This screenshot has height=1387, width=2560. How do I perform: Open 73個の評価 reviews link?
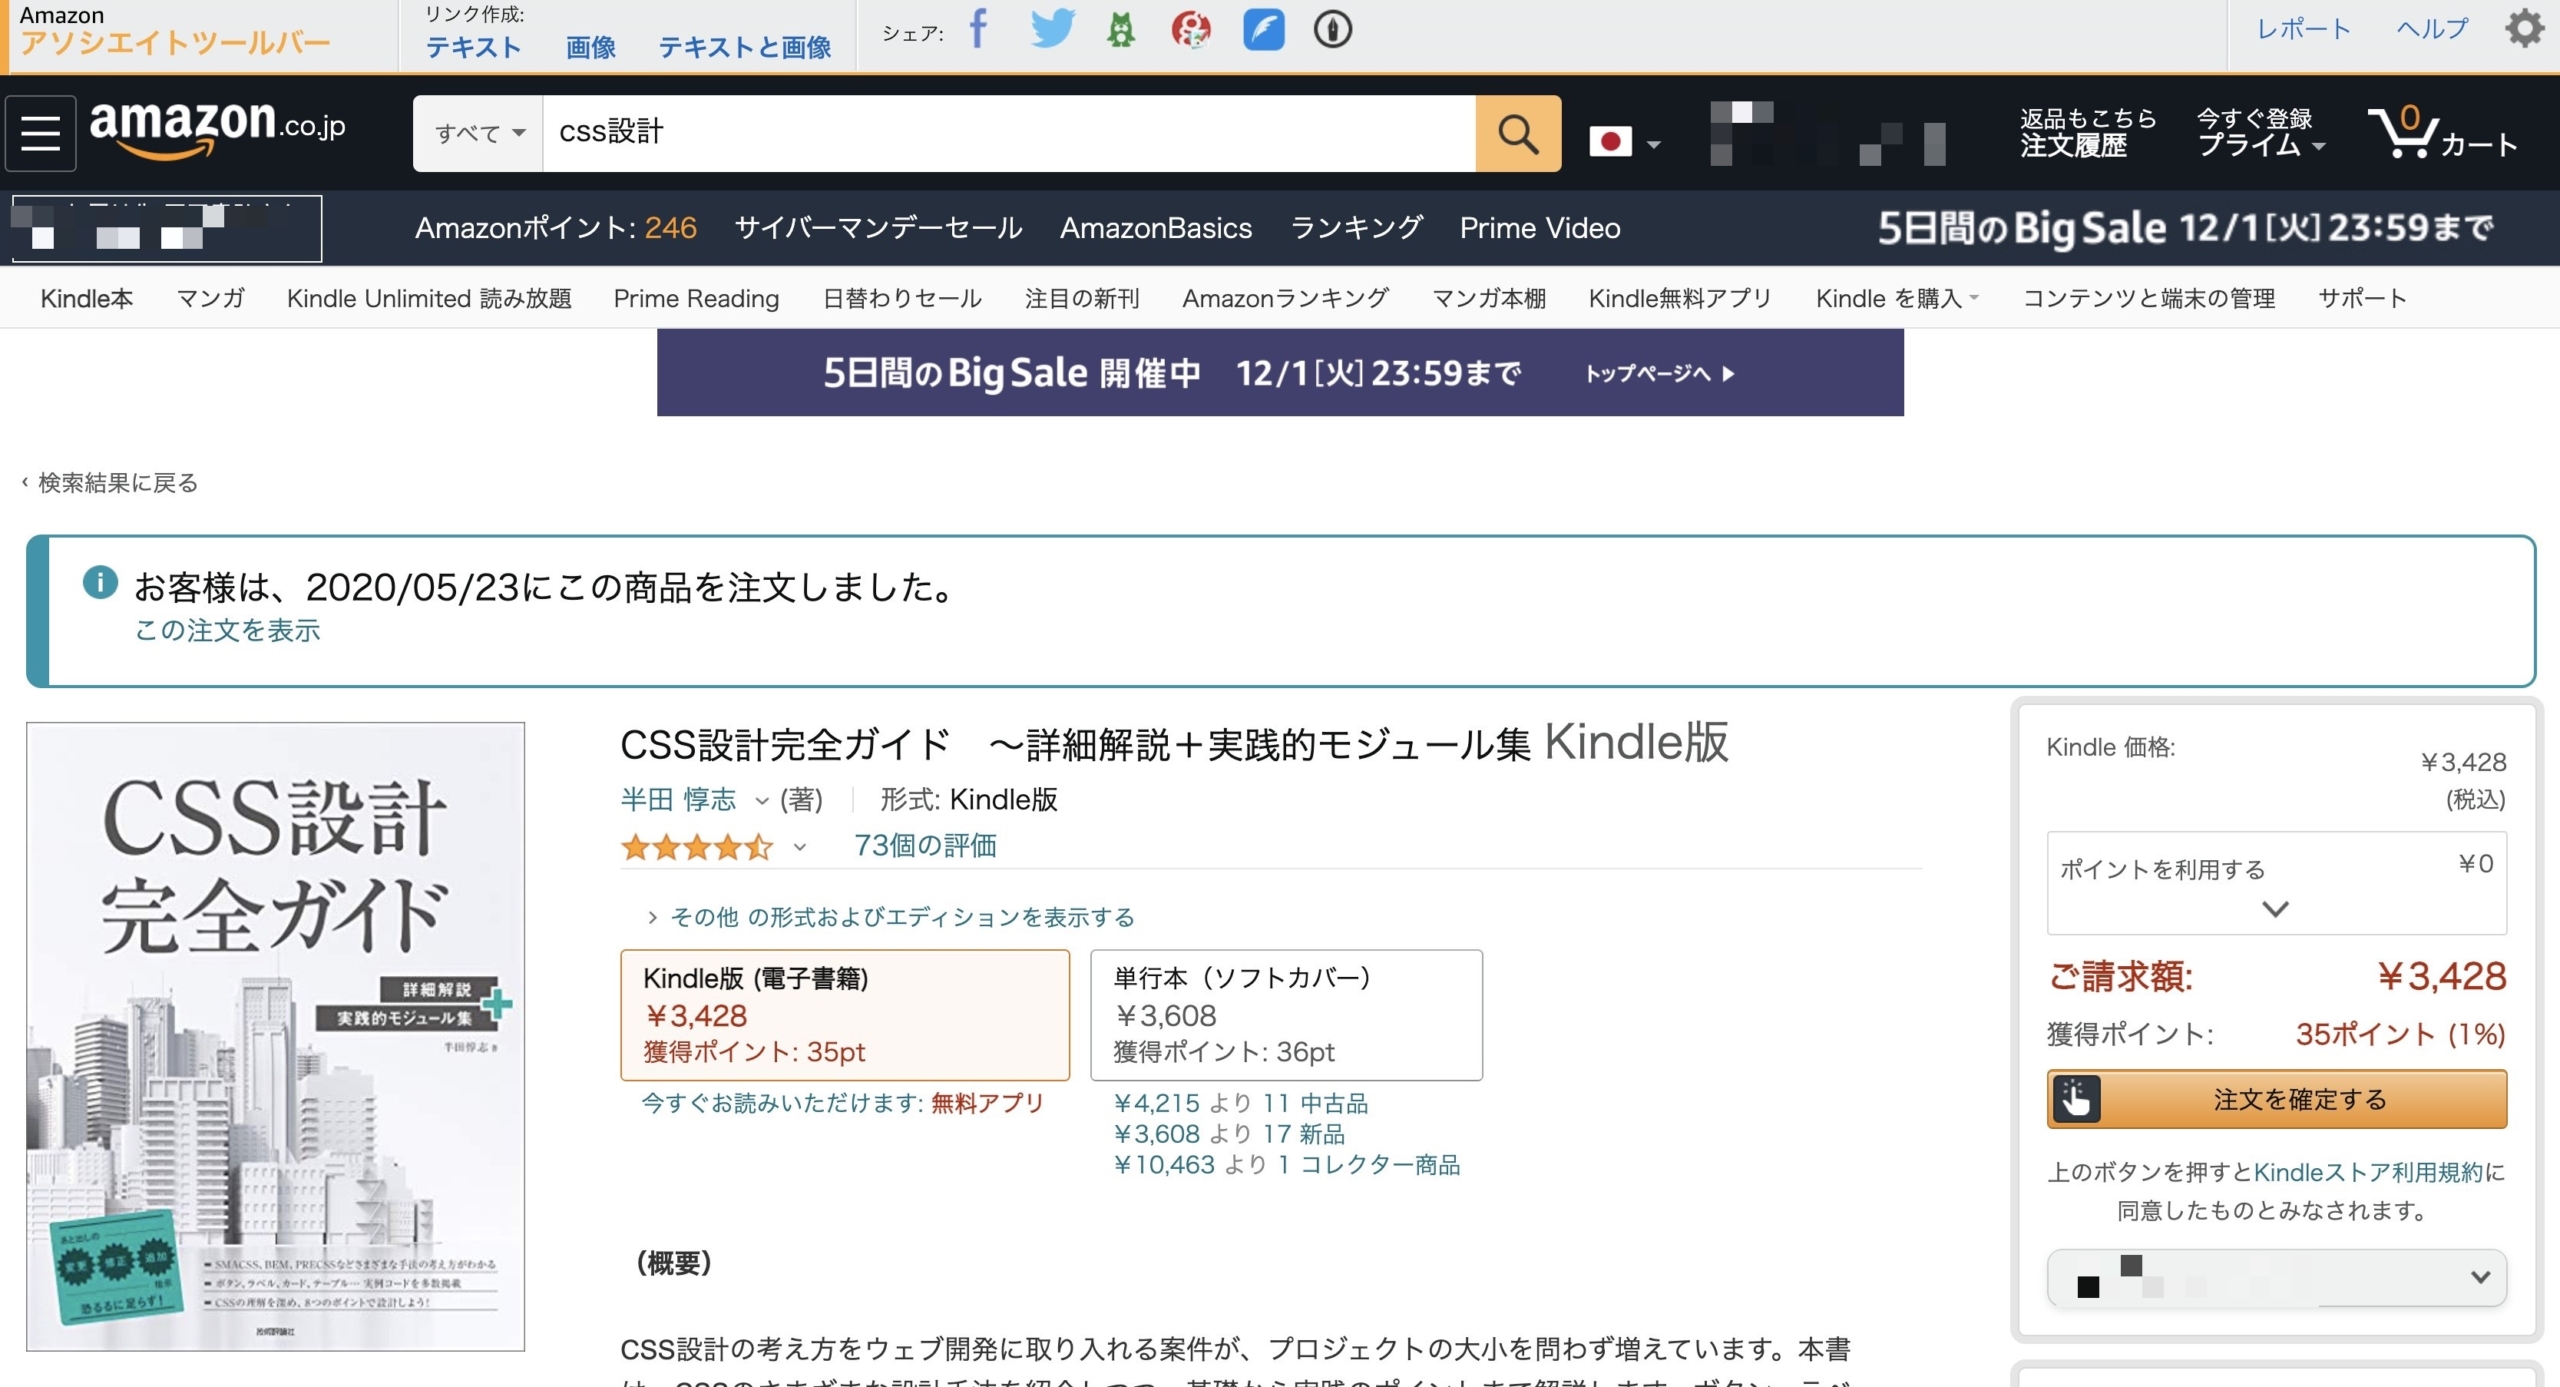(925, 846)
